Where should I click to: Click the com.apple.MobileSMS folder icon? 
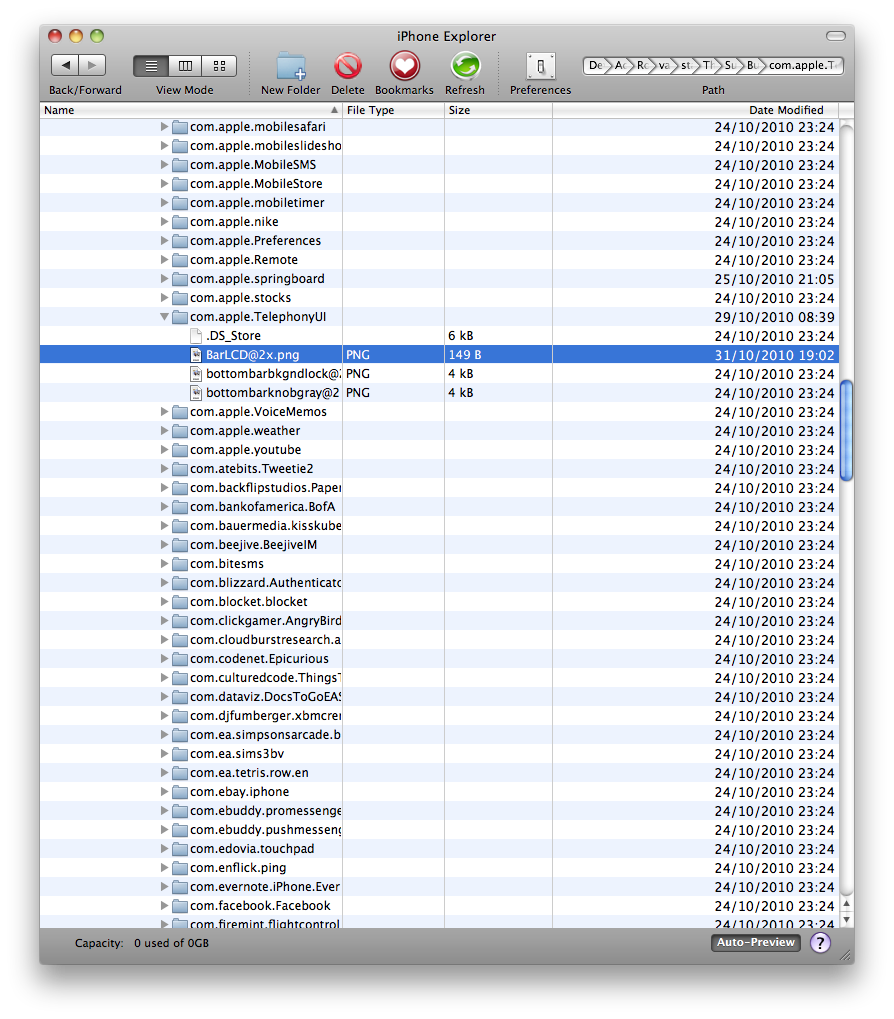pyautogui.click(x=180, y=164)
